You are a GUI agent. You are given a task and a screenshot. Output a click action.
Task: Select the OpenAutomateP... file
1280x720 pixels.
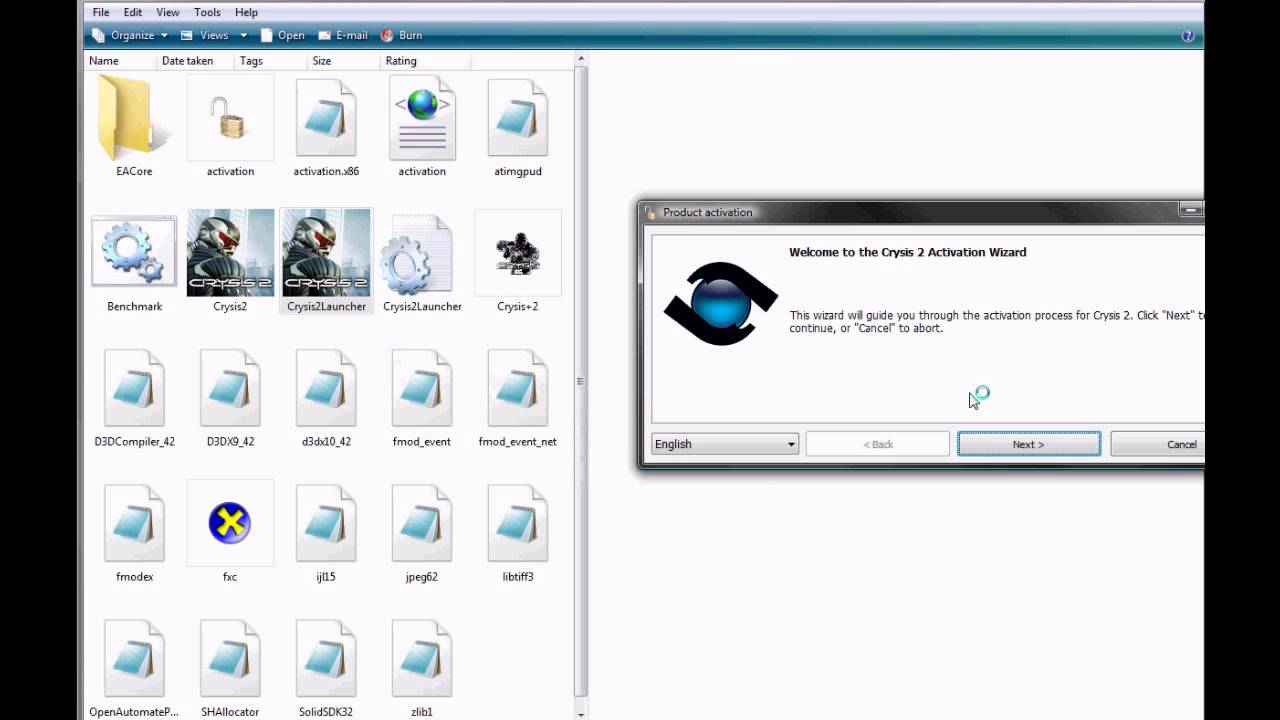(x=134, y=667)
